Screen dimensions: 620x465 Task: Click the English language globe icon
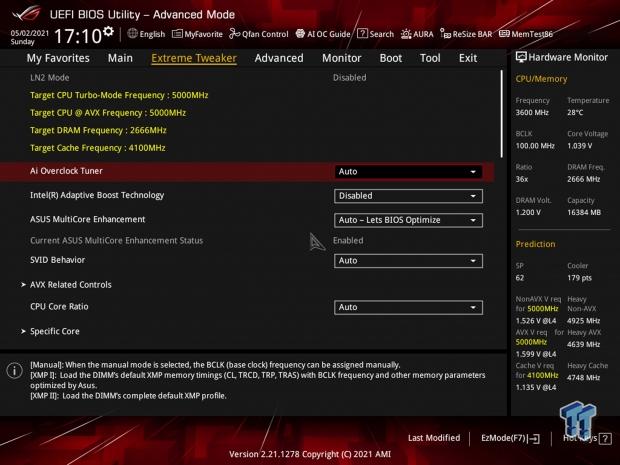click(132, 34)
